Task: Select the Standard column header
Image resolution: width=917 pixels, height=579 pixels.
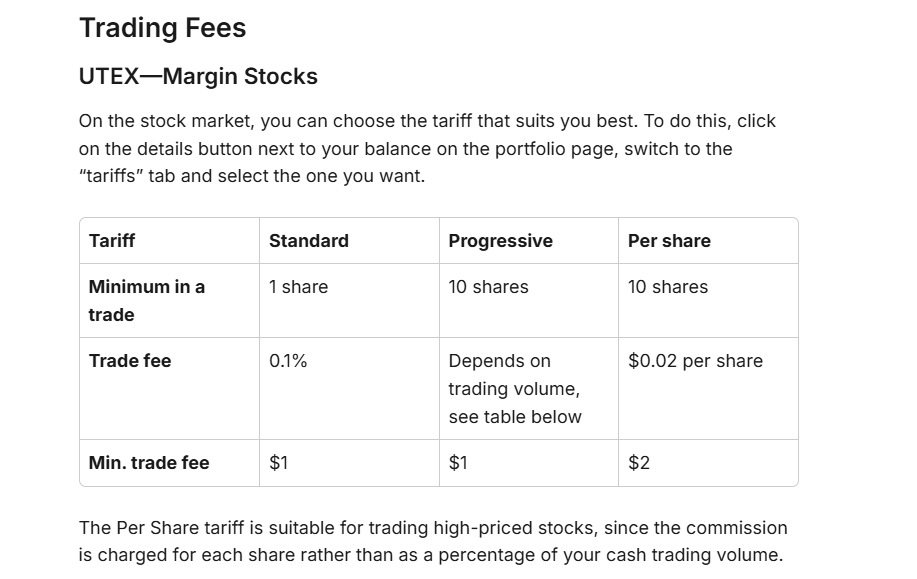Action: coord(308,241)
